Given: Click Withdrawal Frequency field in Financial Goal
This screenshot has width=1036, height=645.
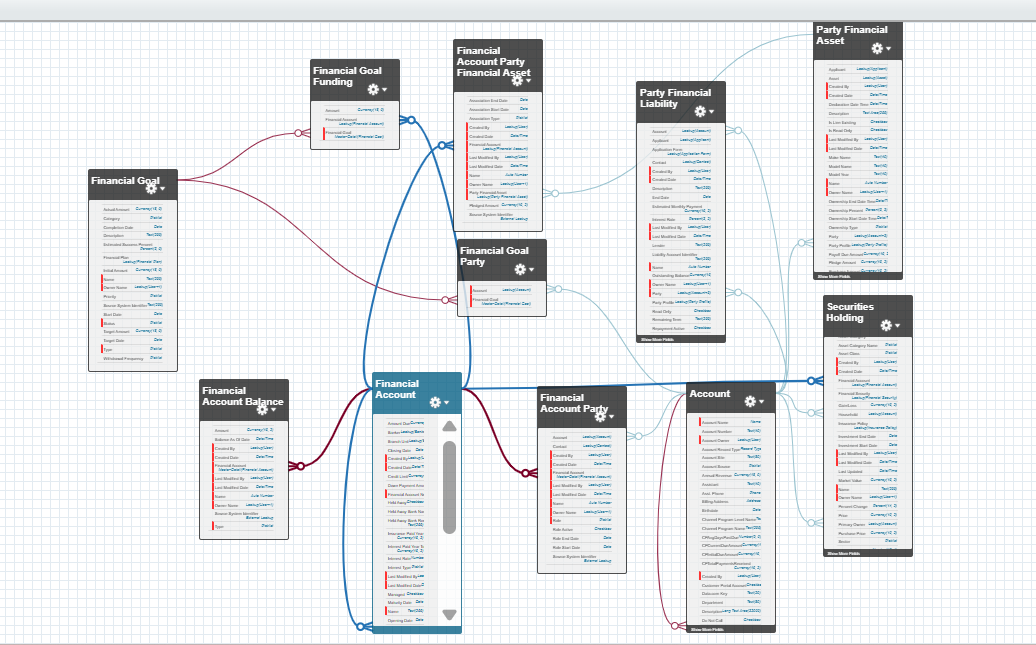Looking at the screenshot, I should click(133, 358).
